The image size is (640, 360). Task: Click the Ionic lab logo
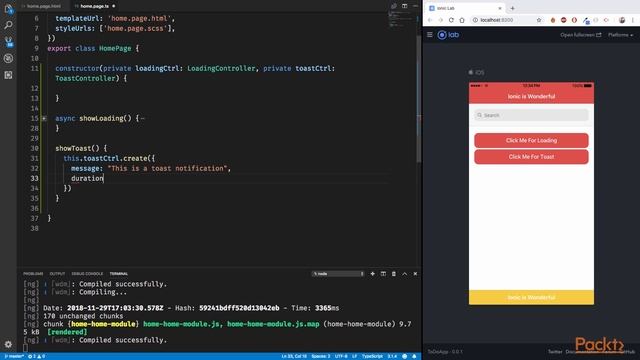(448, 35)
